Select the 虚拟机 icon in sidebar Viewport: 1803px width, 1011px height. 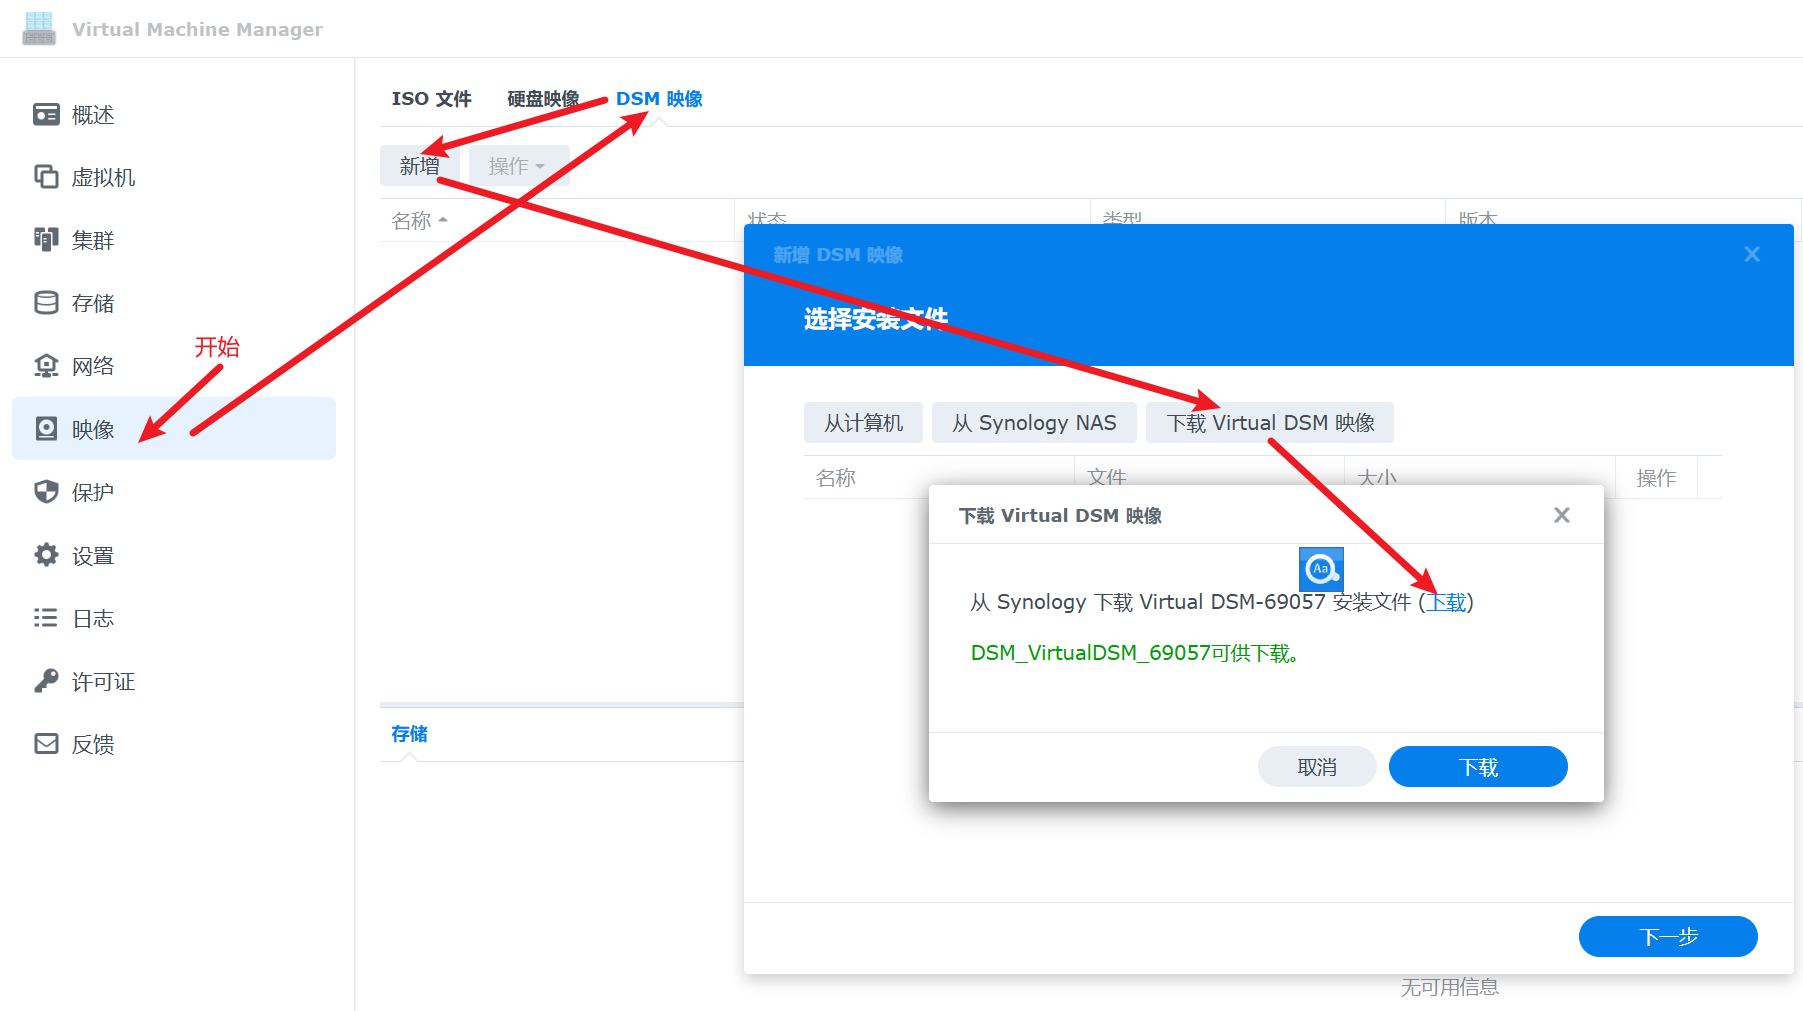coord(46,177)
